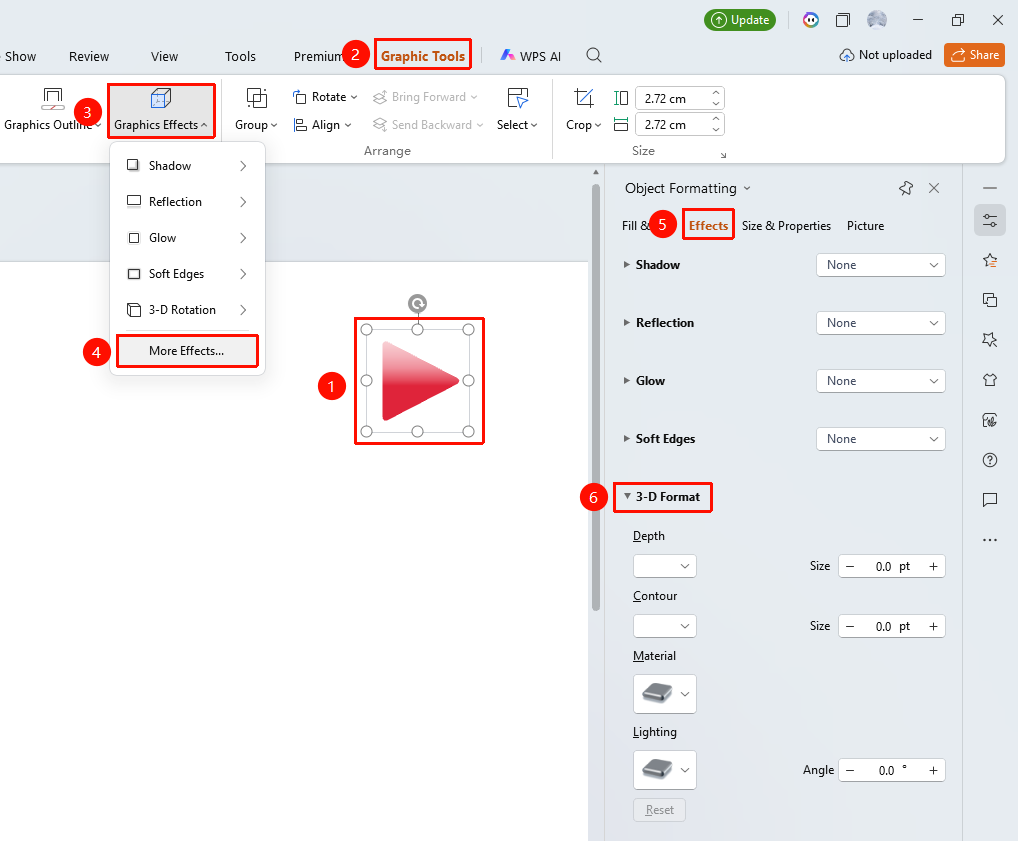Click the user avatar icon

point(876,20)
